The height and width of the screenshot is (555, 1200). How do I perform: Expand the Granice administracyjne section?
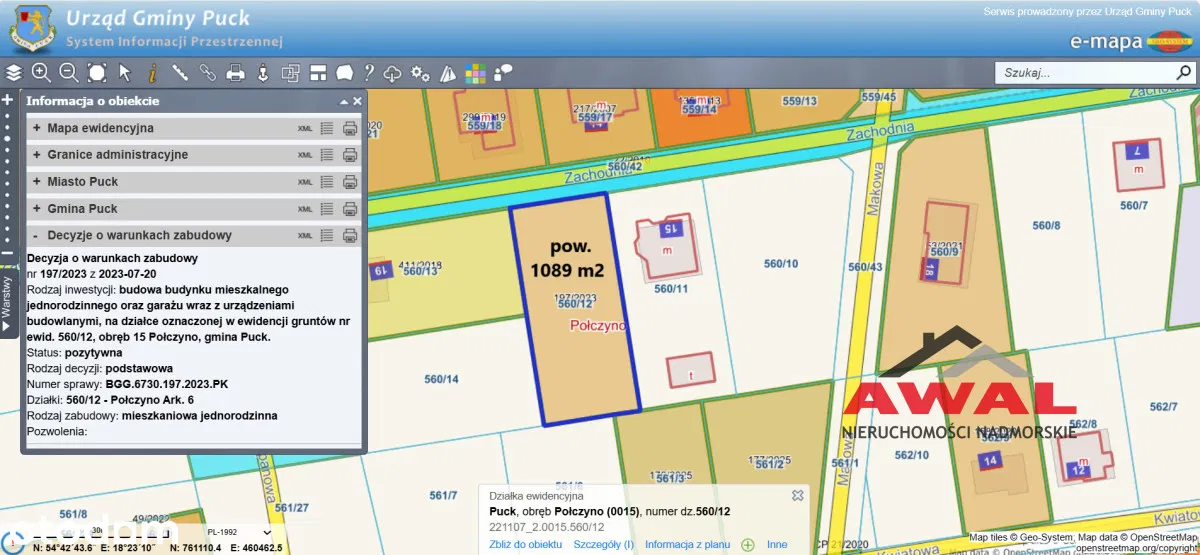click(37, 155)
